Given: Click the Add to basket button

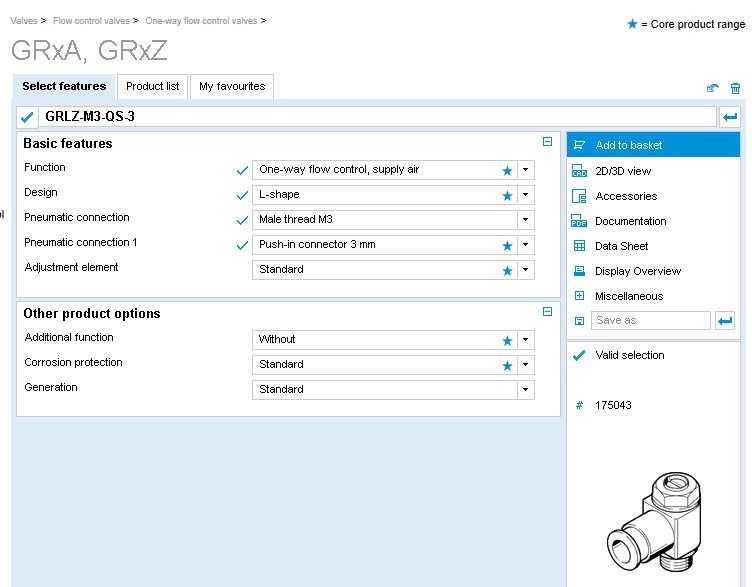Looking at the screenshot, I should pyautogui.click(x=653, y=145).
